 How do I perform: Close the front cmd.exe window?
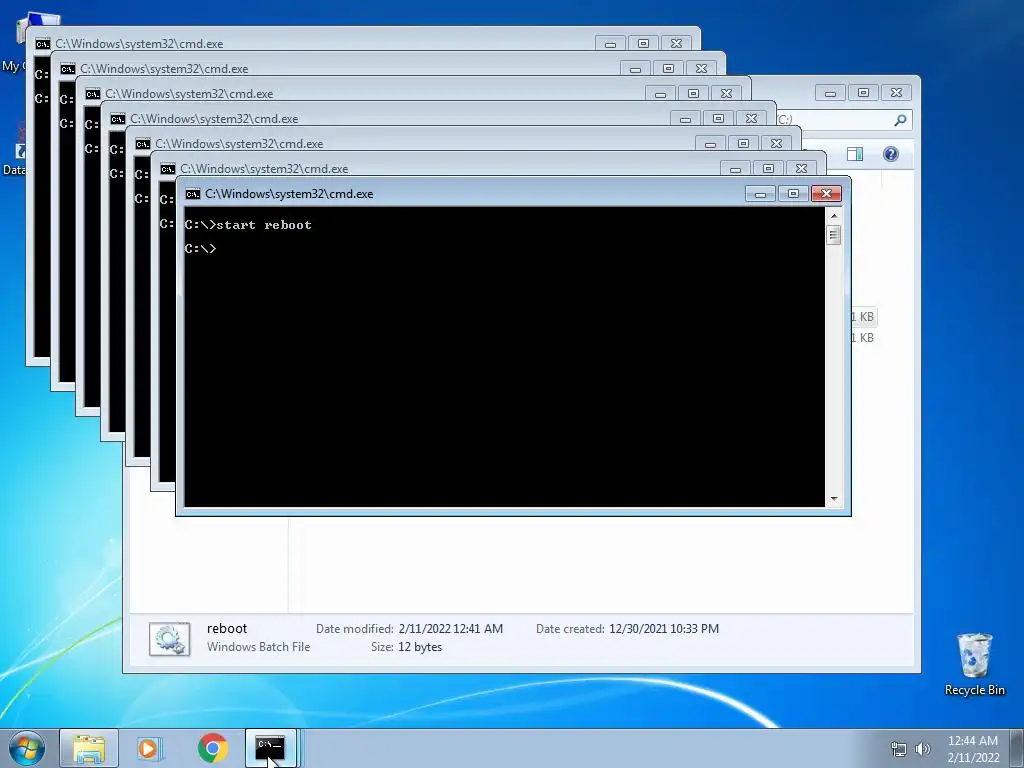point(826,193)
